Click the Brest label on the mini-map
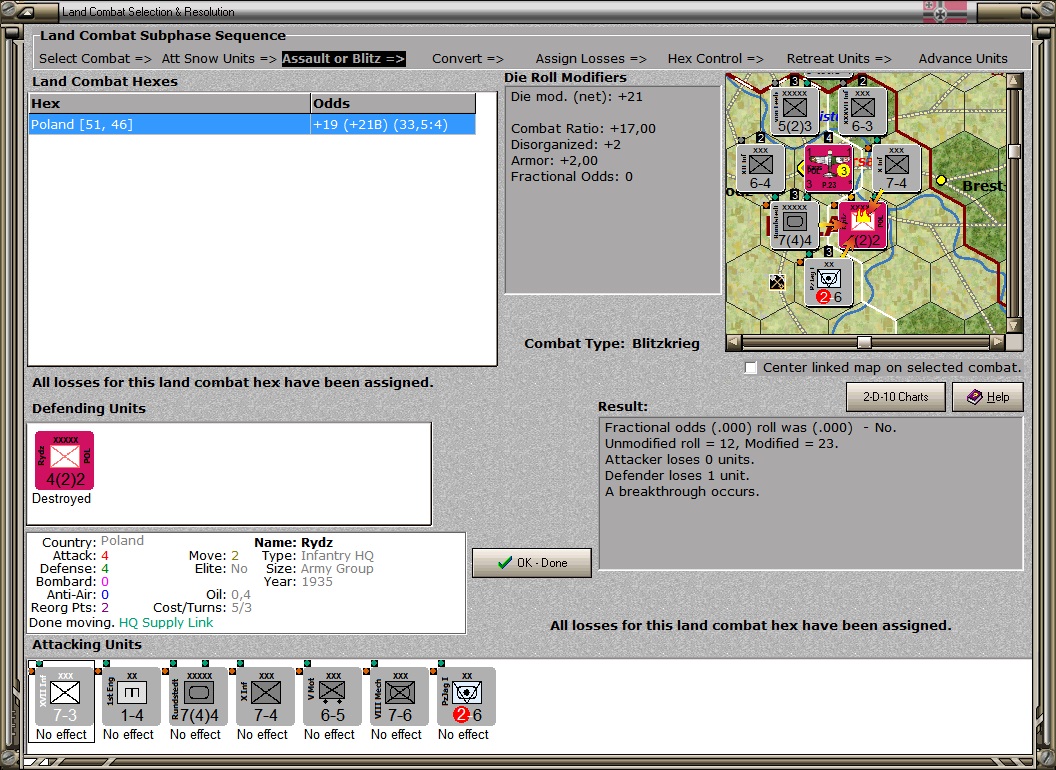Image resolution: width=1056 pixels, height=770 pixels. [x=983, y=186]
